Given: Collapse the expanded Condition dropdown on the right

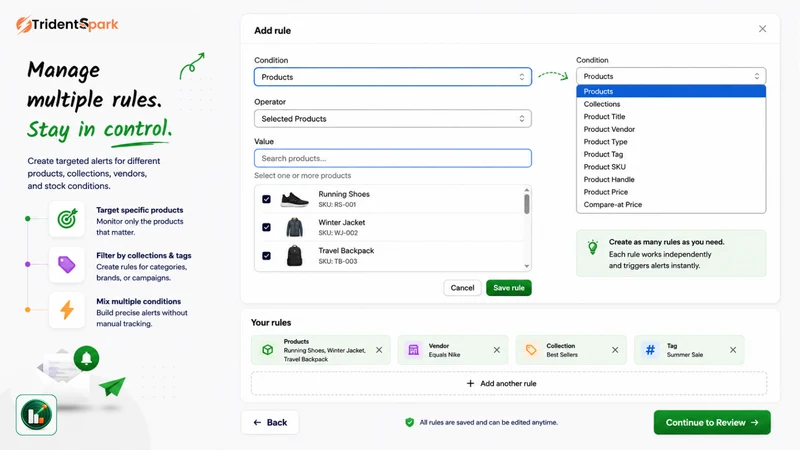Looking at the screenshot, I should 671,76.
